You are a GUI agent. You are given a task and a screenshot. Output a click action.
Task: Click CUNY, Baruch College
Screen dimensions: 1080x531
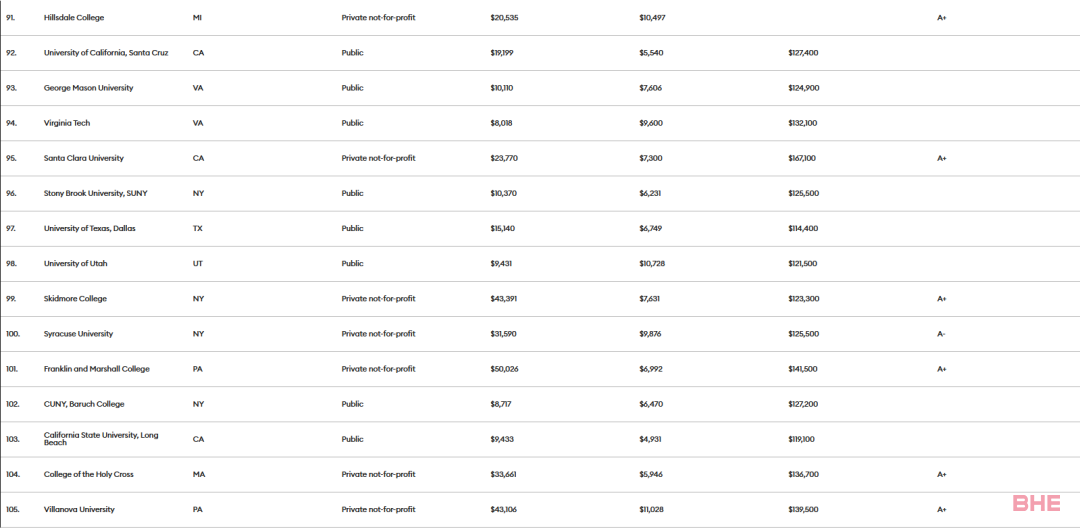(84, 404)
